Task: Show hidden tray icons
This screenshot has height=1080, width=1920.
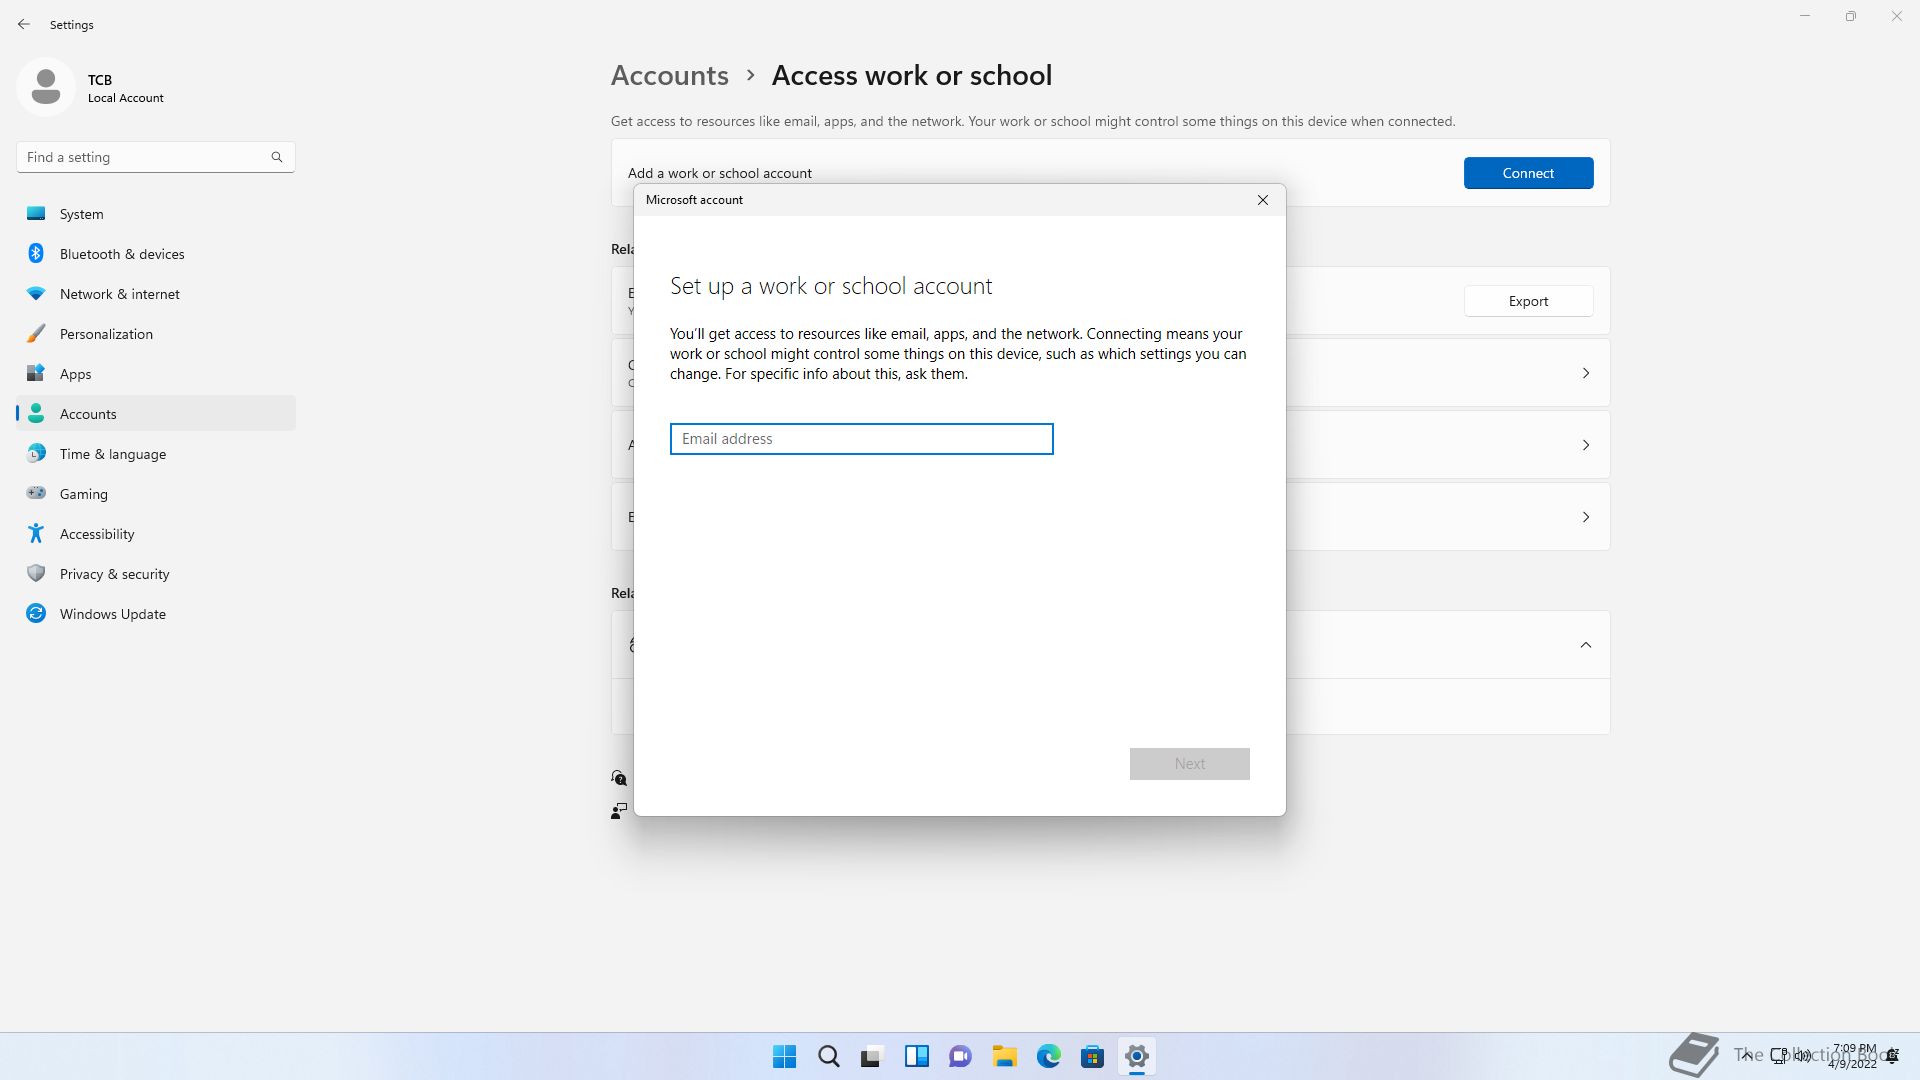Action: point(1747,1055)
